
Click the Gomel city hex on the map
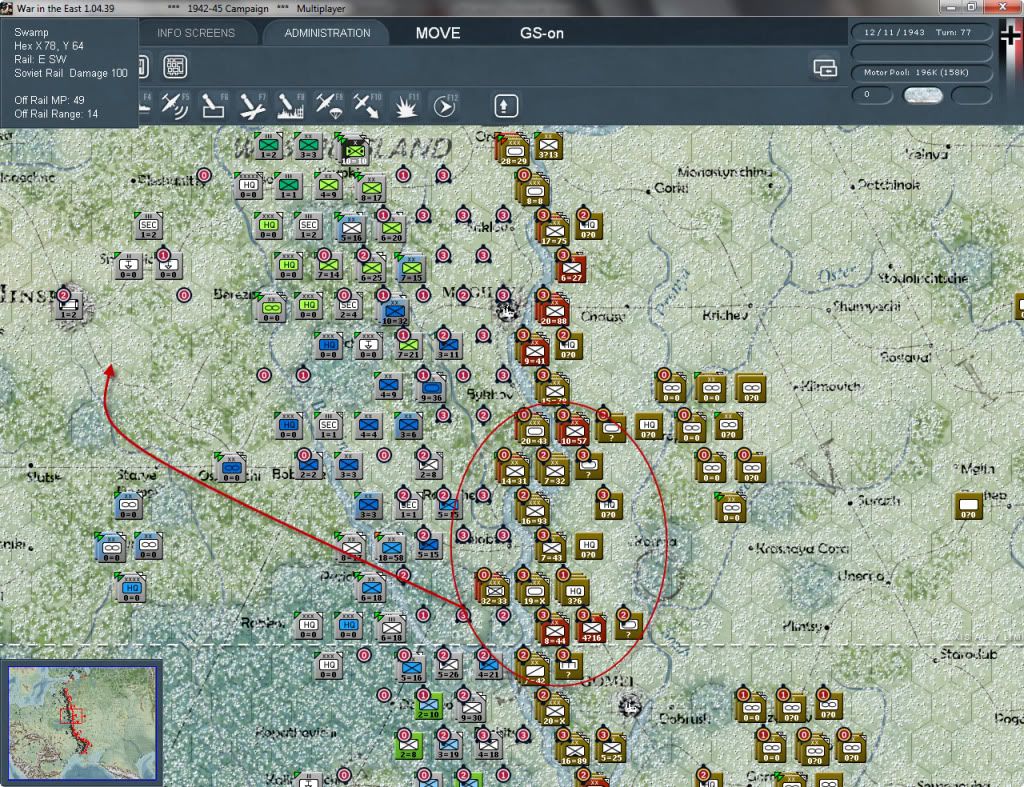point(629,705)
